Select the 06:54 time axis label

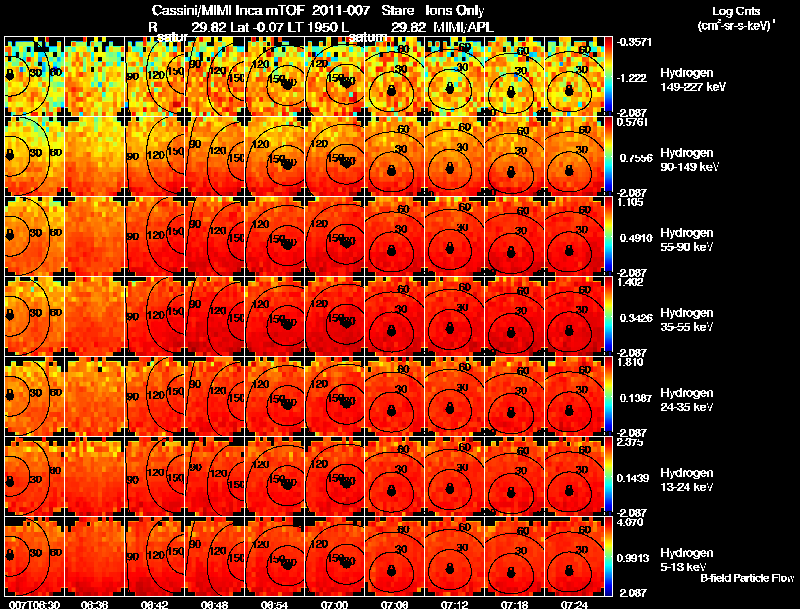pyautogui.click(x=274, y=604)
